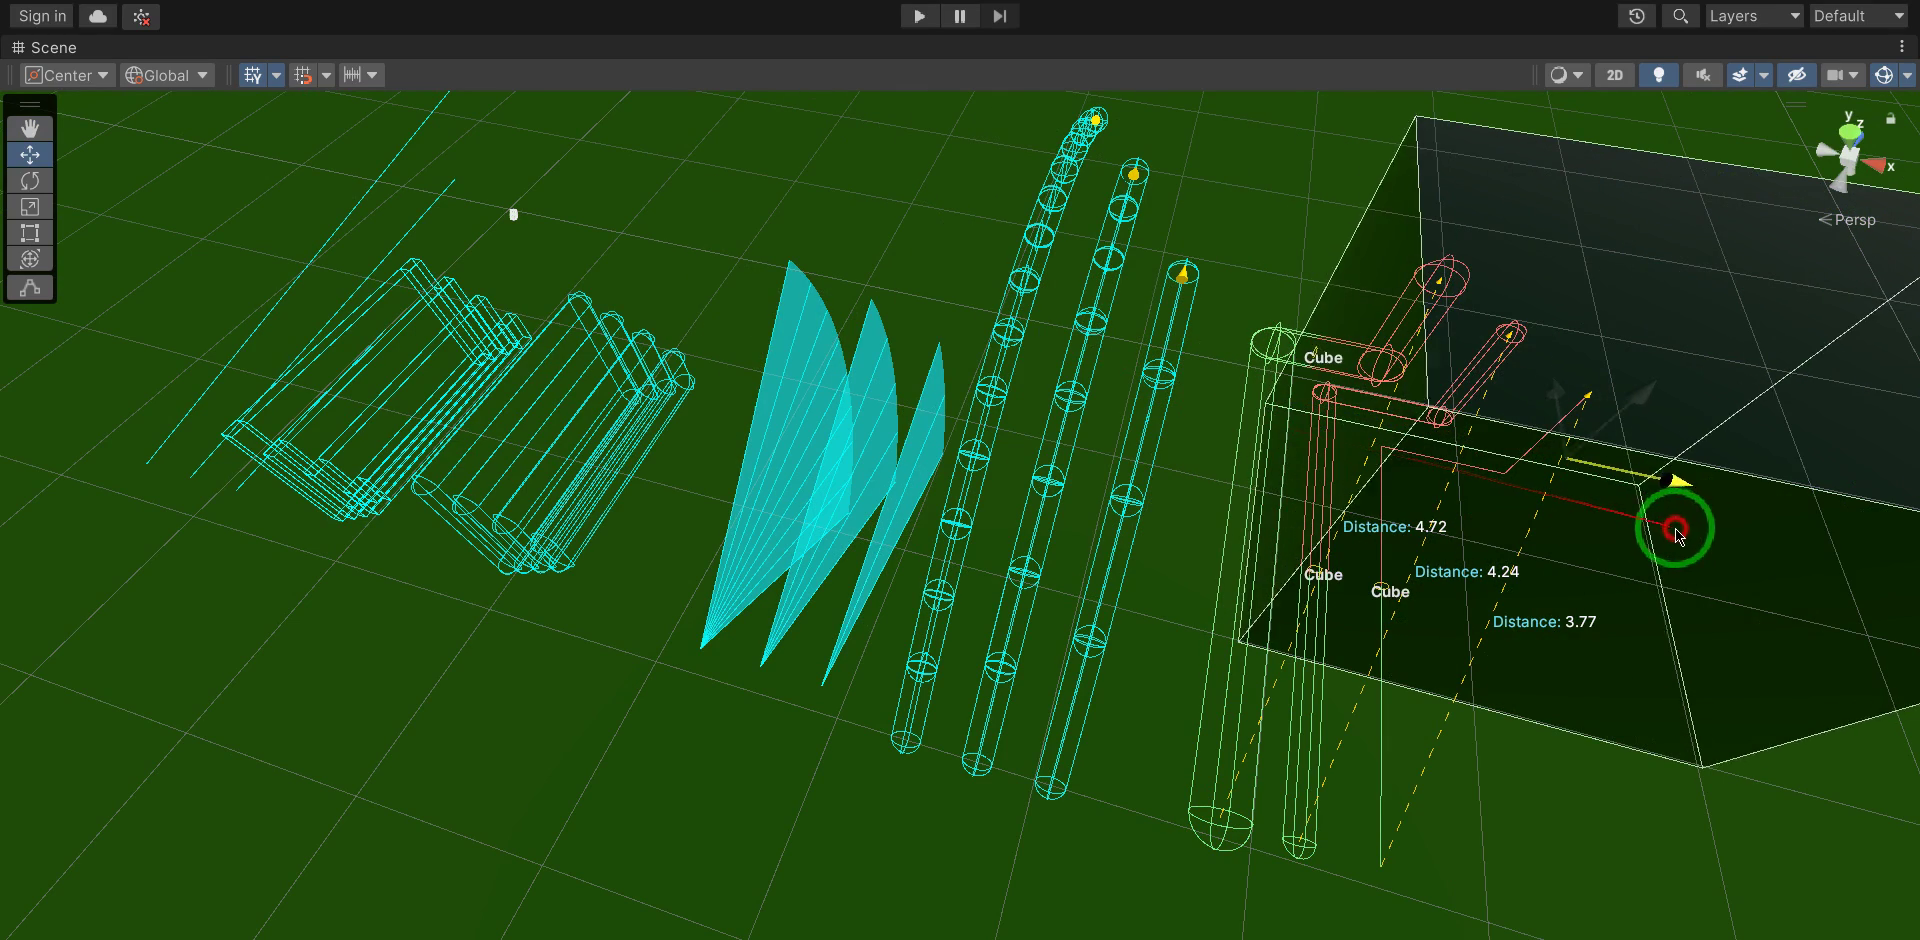Click the yellow arrow handle near the box edge
This screenshot has height=940, width=1920.
tap(1678, 482)
